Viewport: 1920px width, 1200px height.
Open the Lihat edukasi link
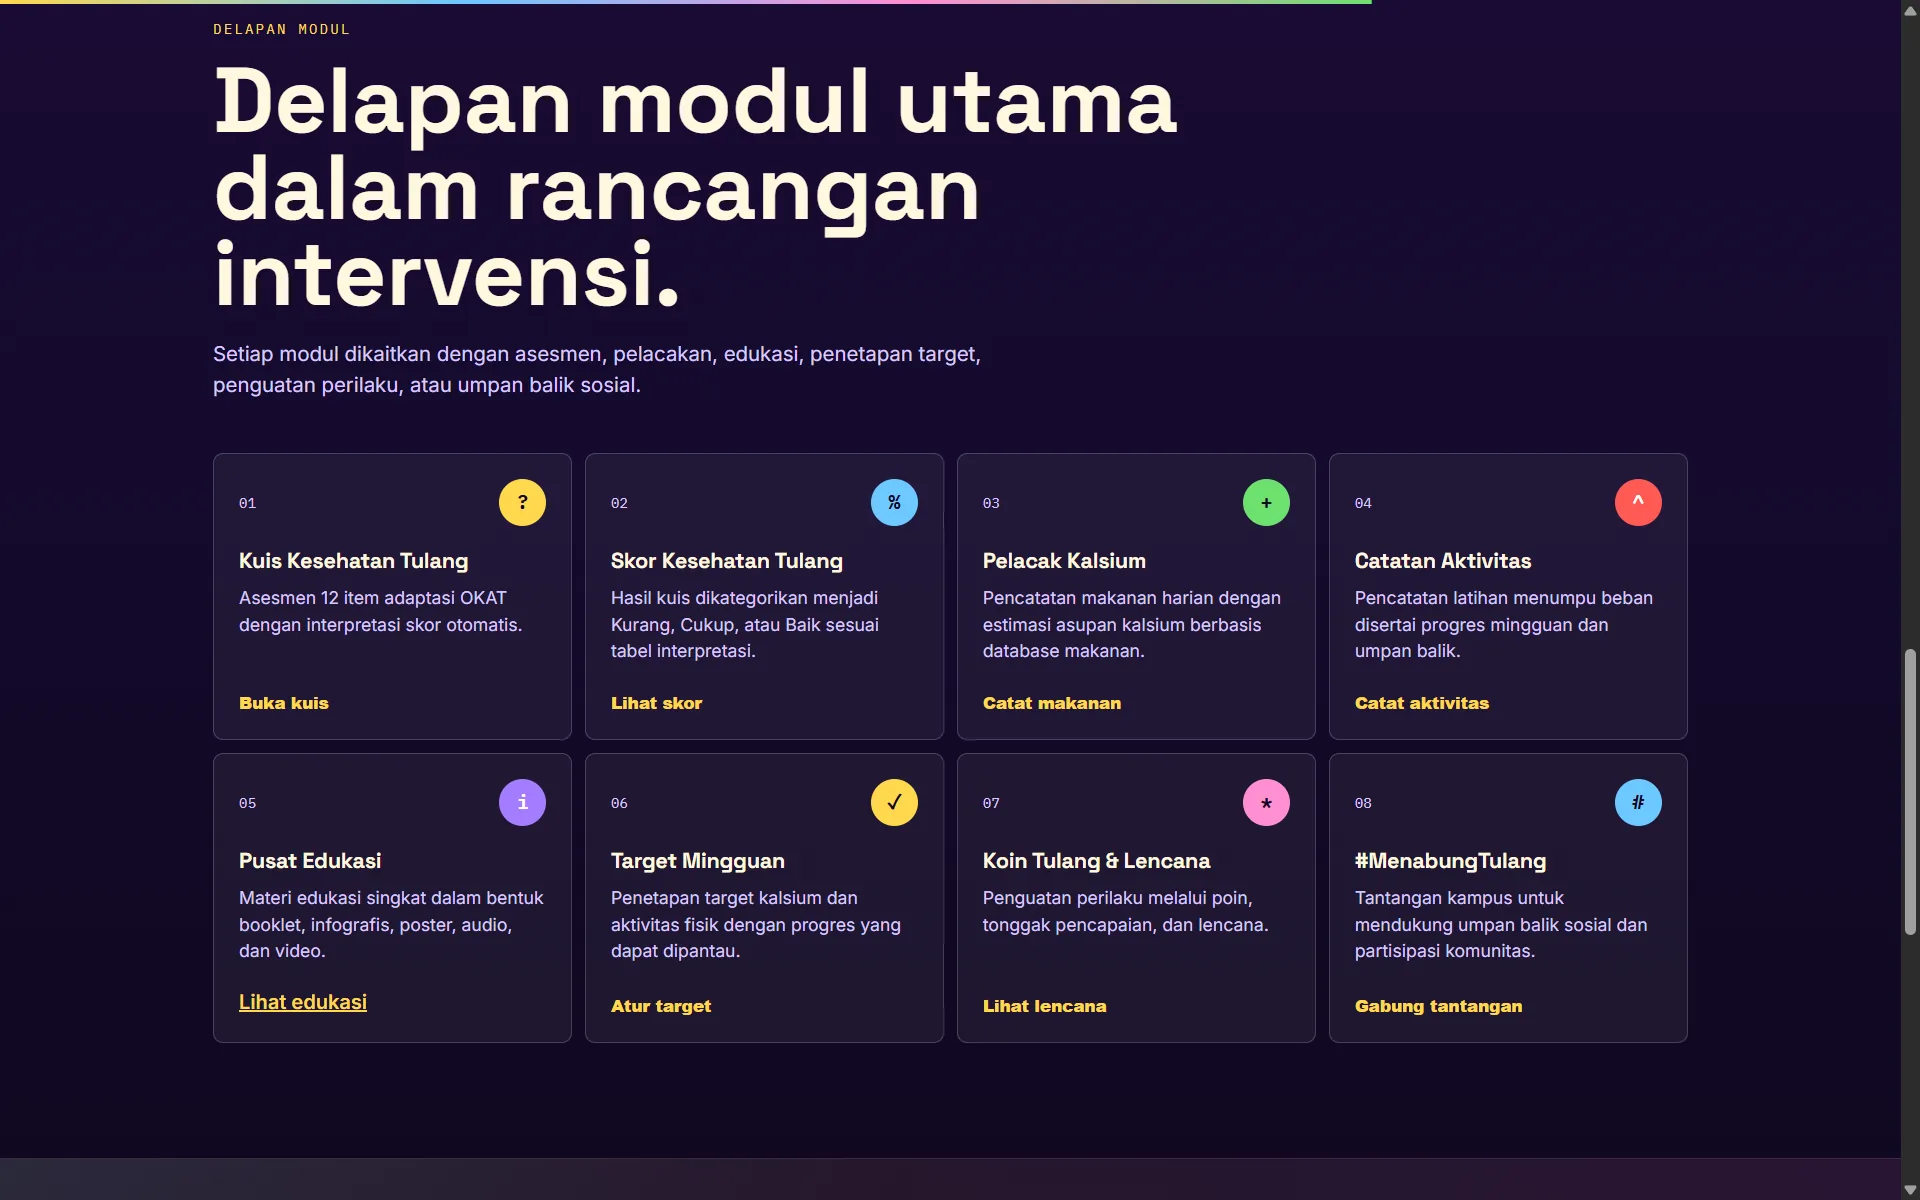(303, 1002)
